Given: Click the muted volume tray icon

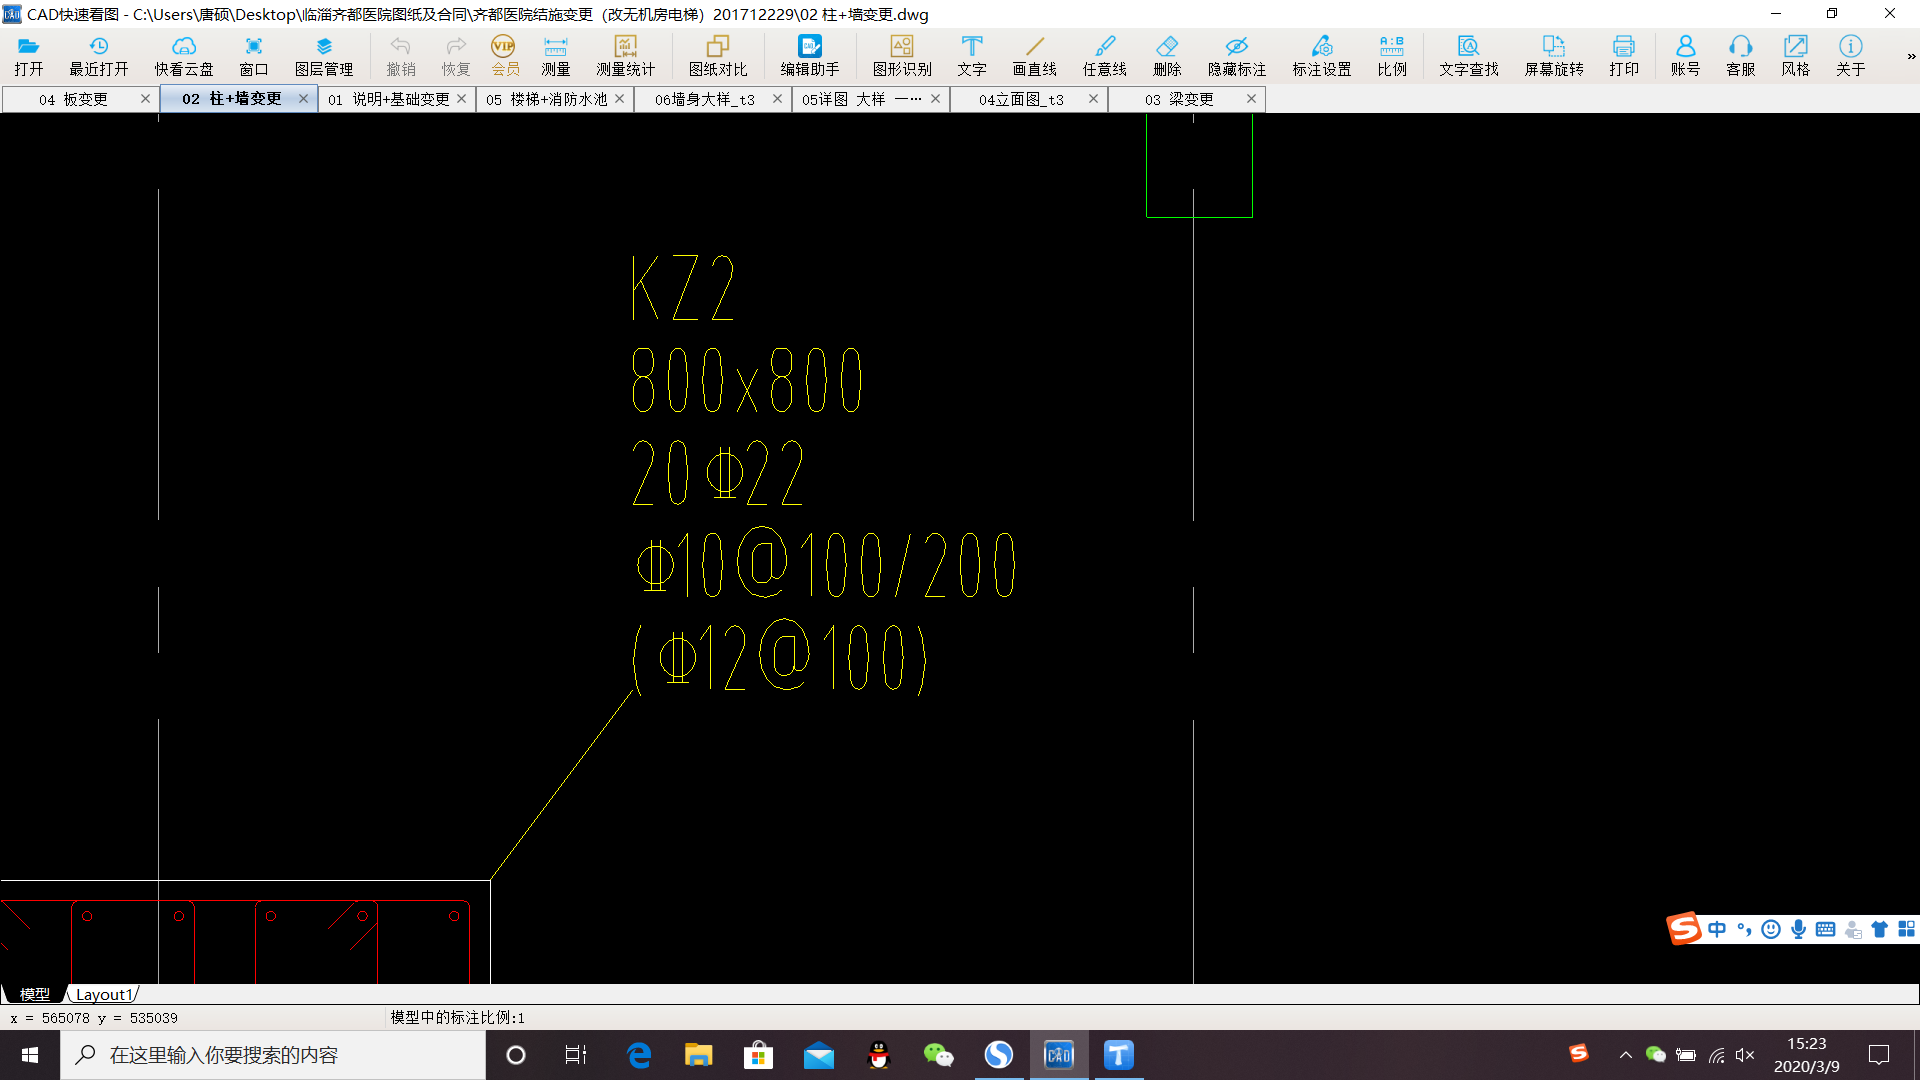Looking at the screenshot, I should (x=1745, y=1055).
